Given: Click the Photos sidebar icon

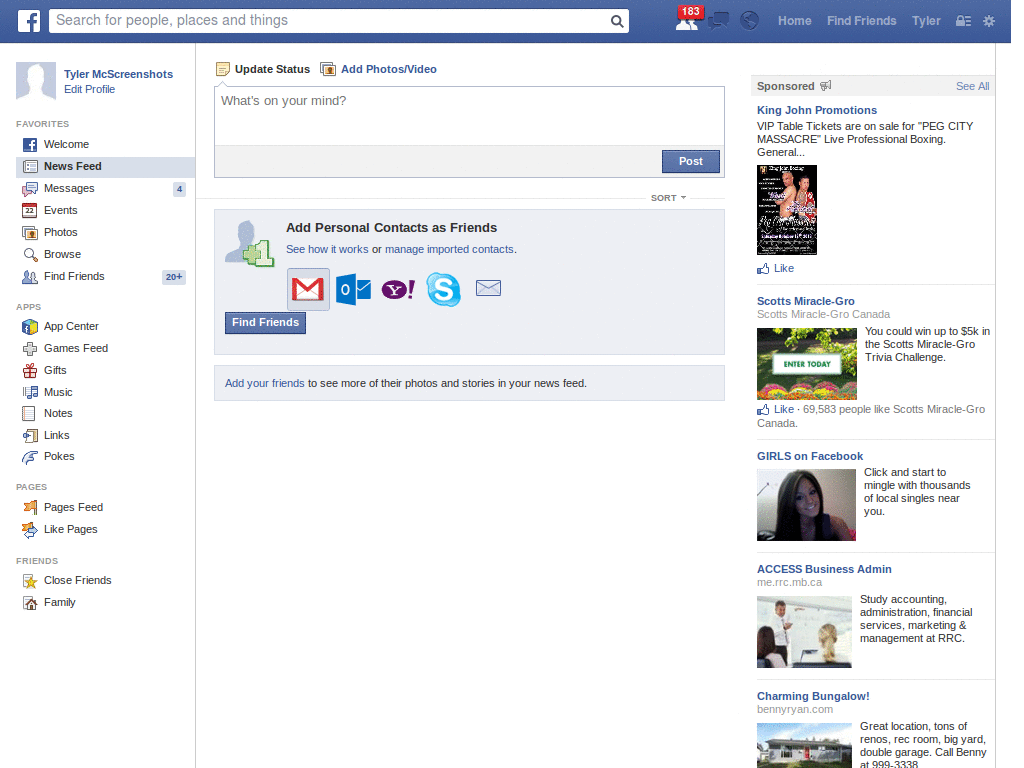Looking at the screenshot, I should pyautogui.click(x=29, y=232).
